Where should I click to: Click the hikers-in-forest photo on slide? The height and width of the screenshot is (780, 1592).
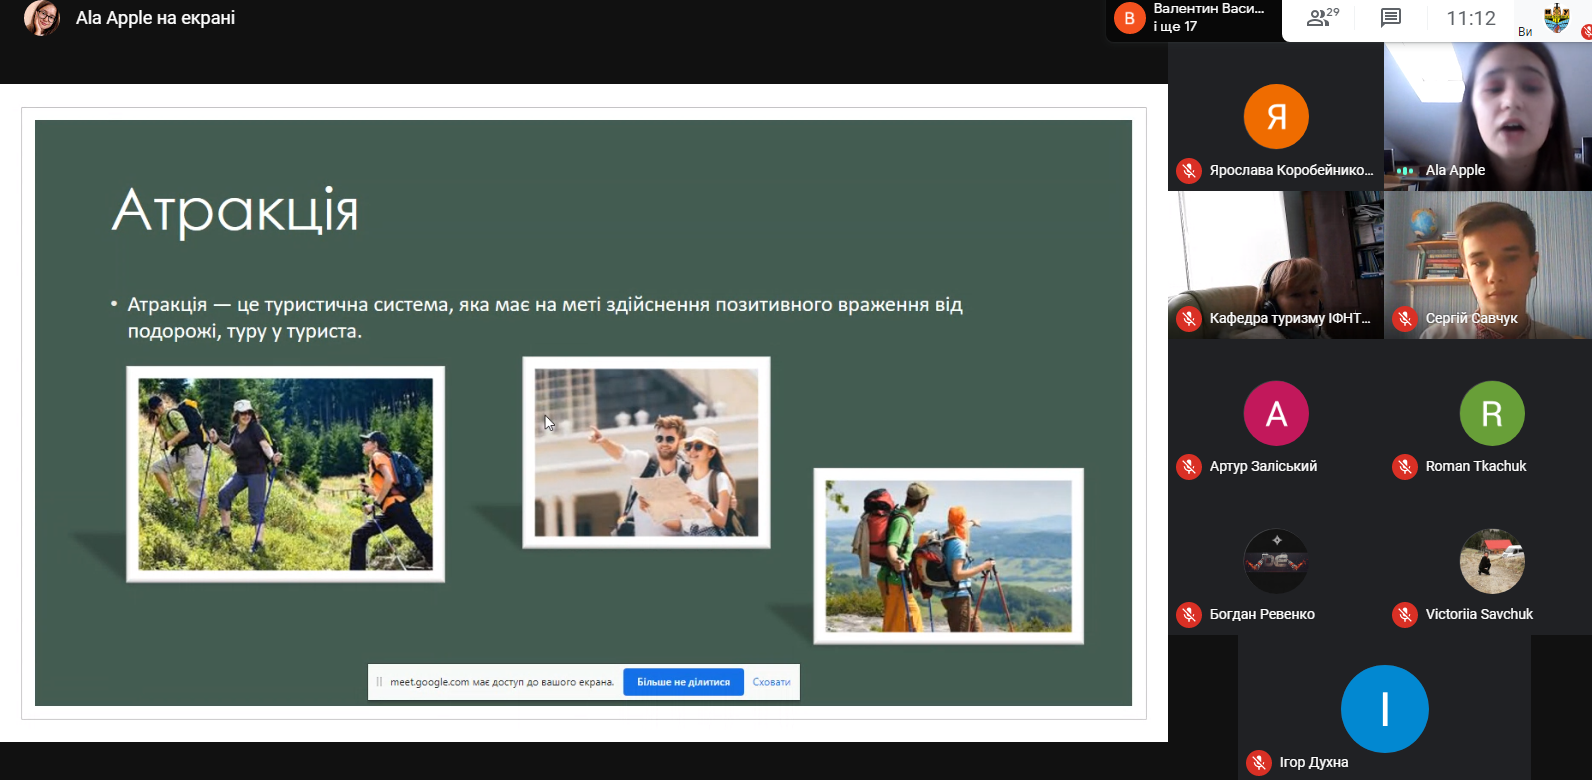tap(285, 474)
